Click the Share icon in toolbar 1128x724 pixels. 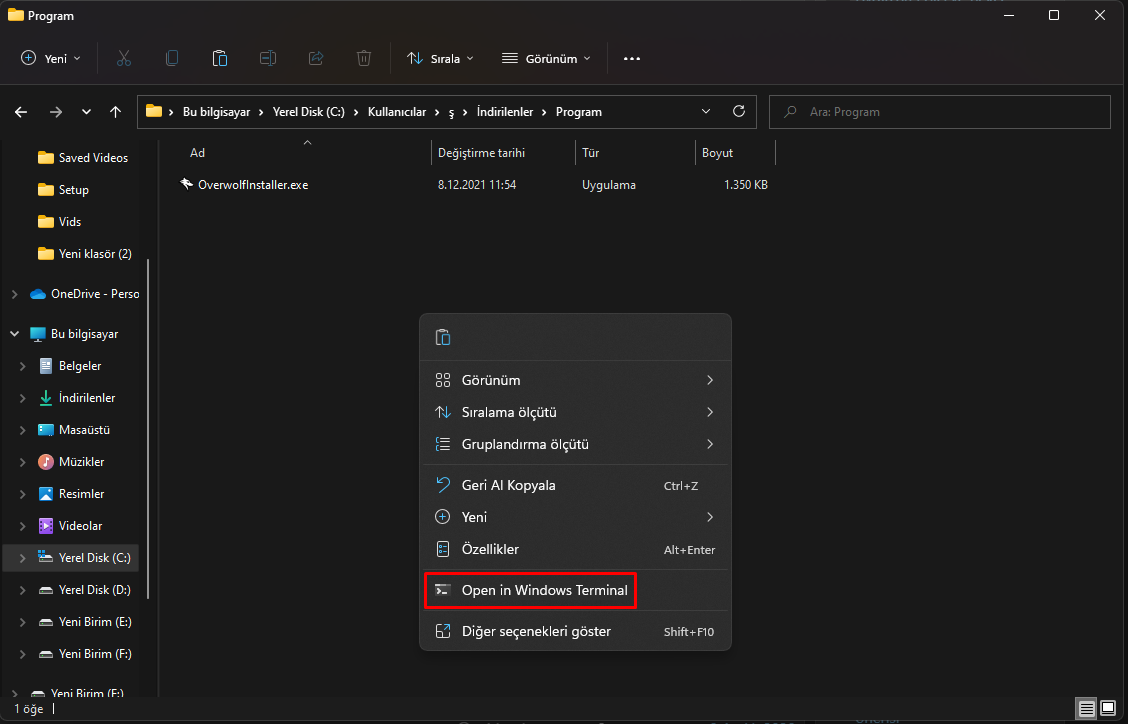pyautogui.click(x=316, y=58)
